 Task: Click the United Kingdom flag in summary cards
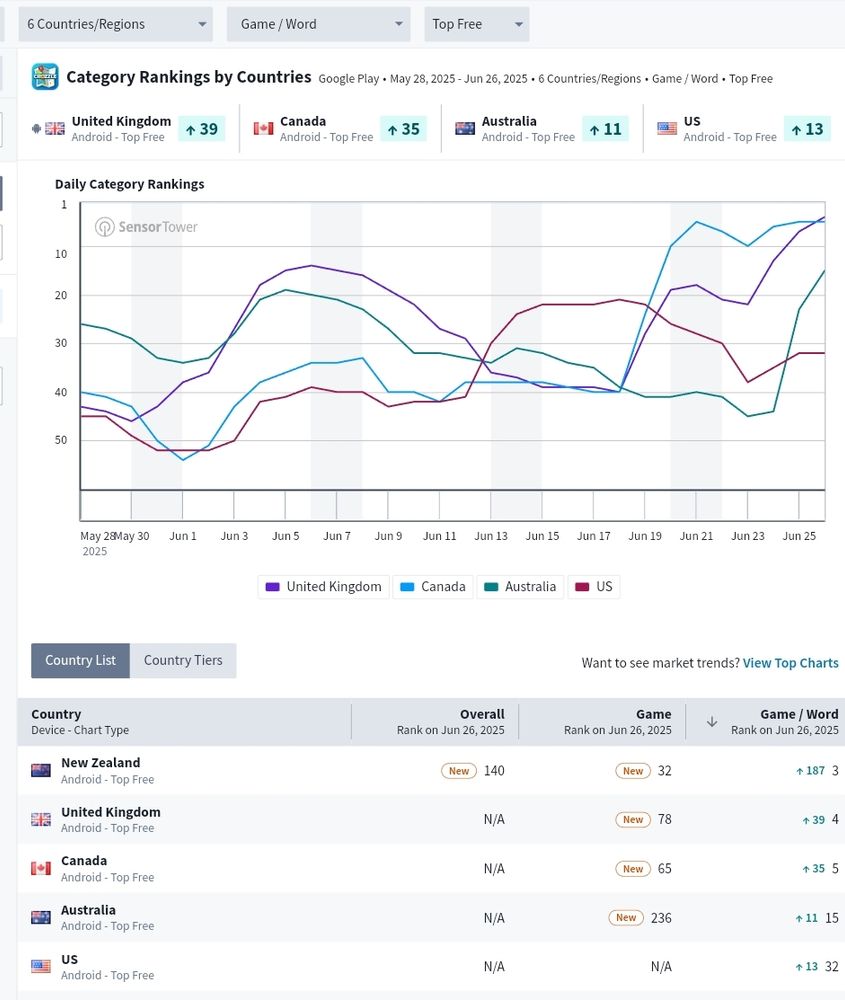coord(55,128)
